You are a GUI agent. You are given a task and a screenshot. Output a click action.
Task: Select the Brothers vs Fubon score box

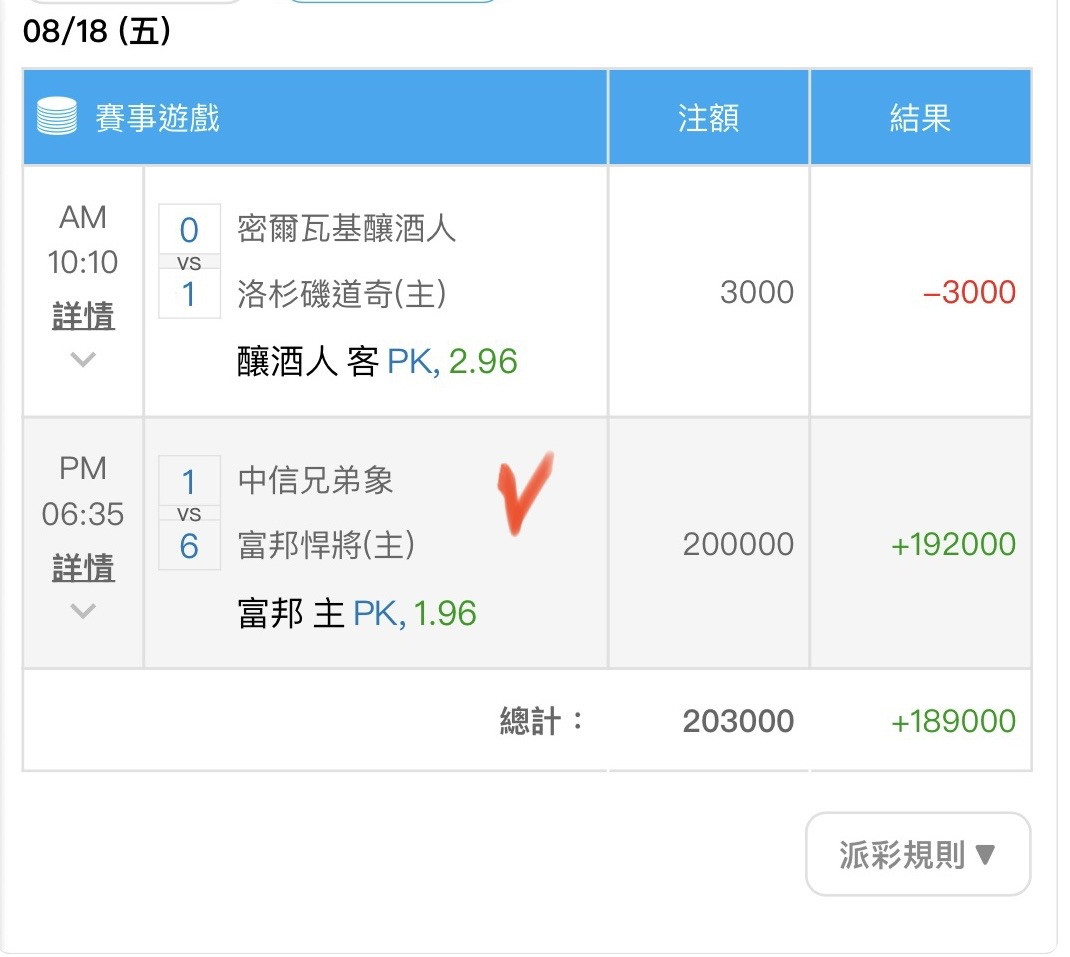(x=189, y=513)
